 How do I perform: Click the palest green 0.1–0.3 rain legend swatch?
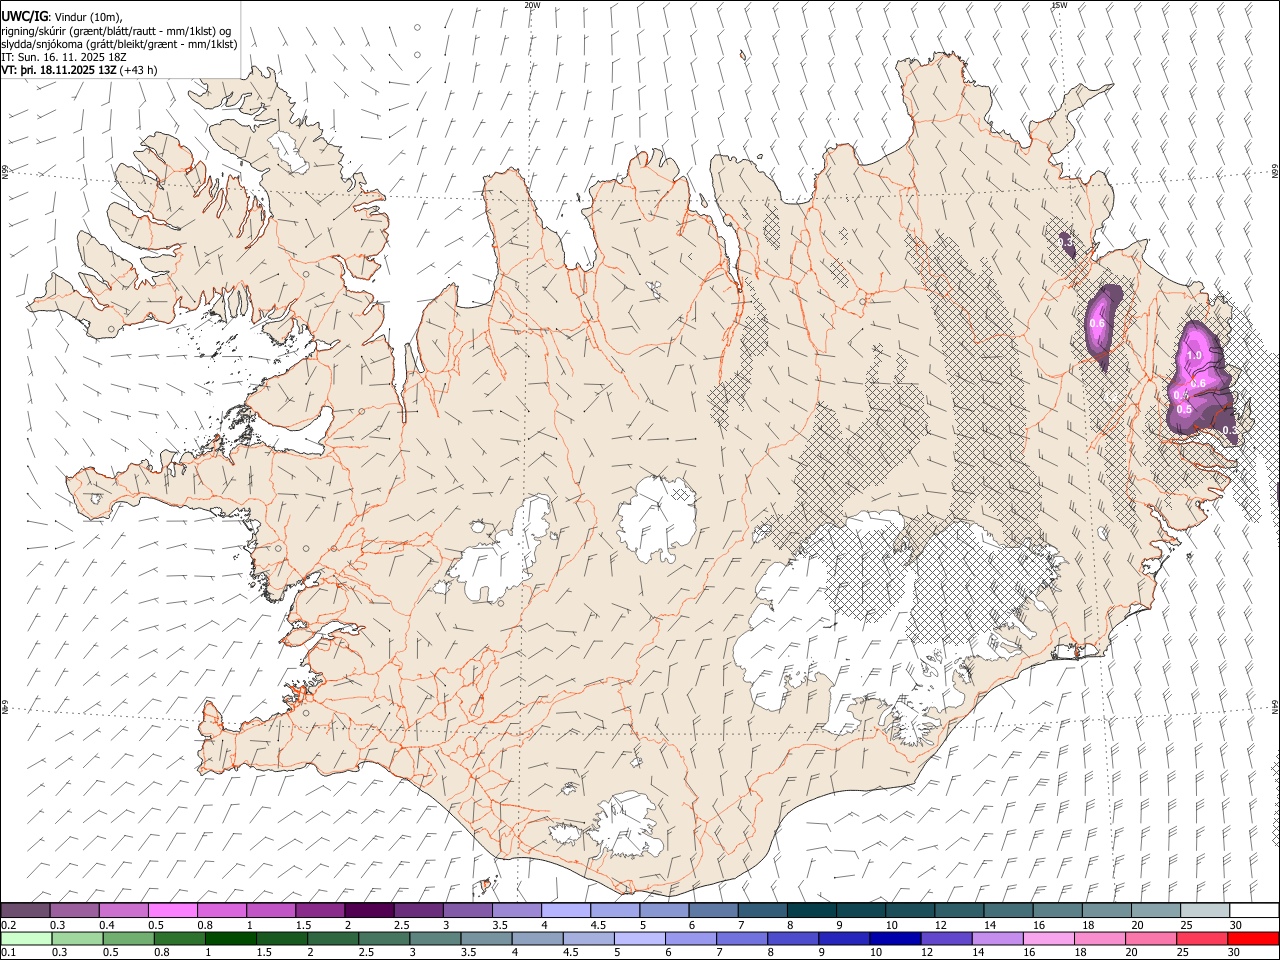(26, 938)
